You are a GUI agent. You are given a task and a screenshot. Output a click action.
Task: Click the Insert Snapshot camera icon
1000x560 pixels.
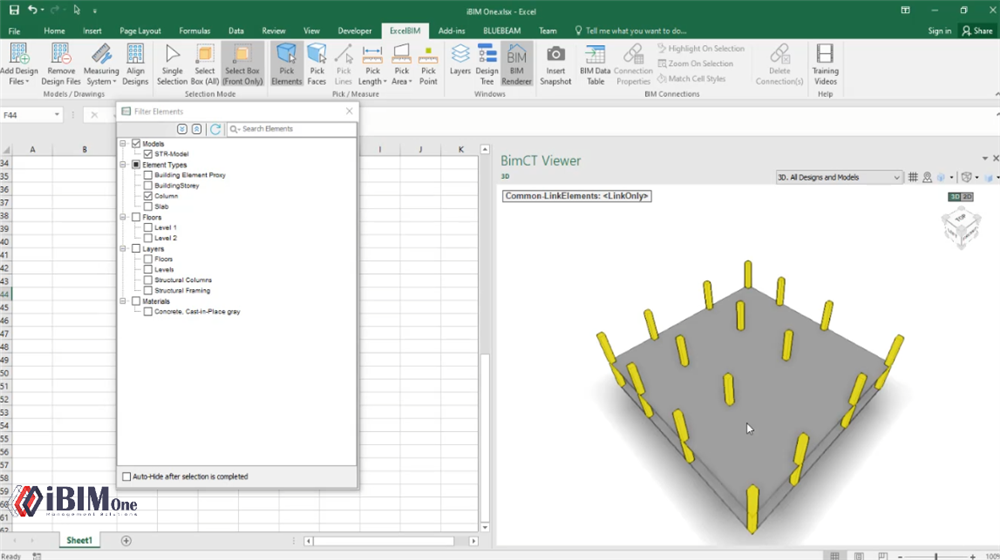pos(555,54)
